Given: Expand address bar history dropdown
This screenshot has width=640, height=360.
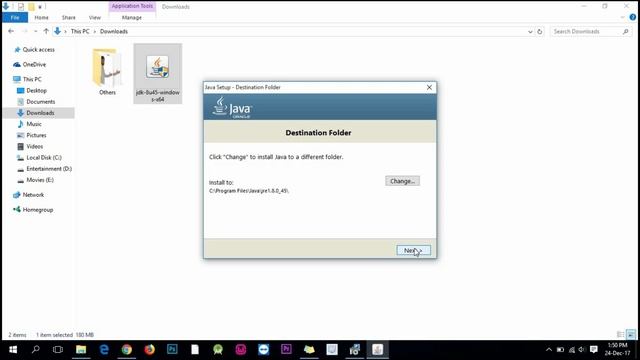Looking at the screenshot, I should pyautogui.click(x=530, y=31).
